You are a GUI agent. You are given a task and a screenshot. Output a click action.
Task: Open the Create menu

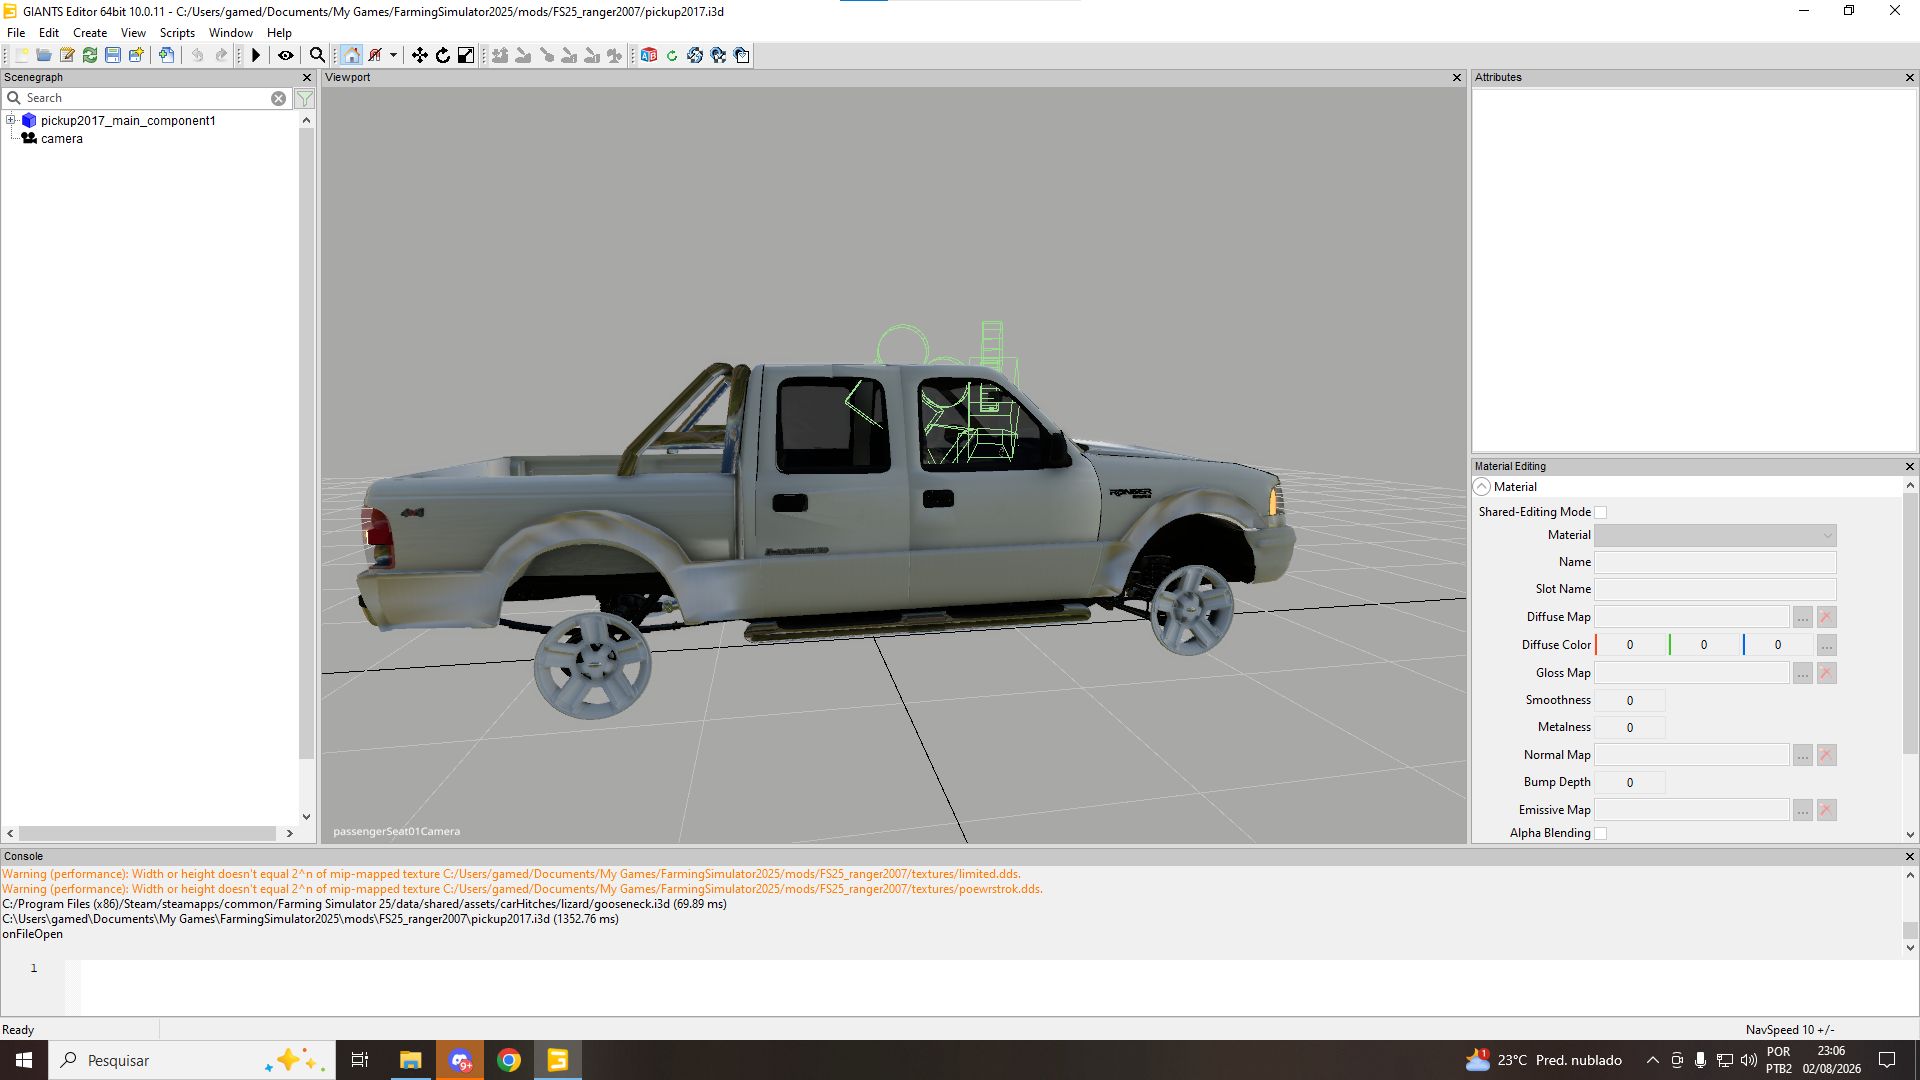(x=90, y=33)
